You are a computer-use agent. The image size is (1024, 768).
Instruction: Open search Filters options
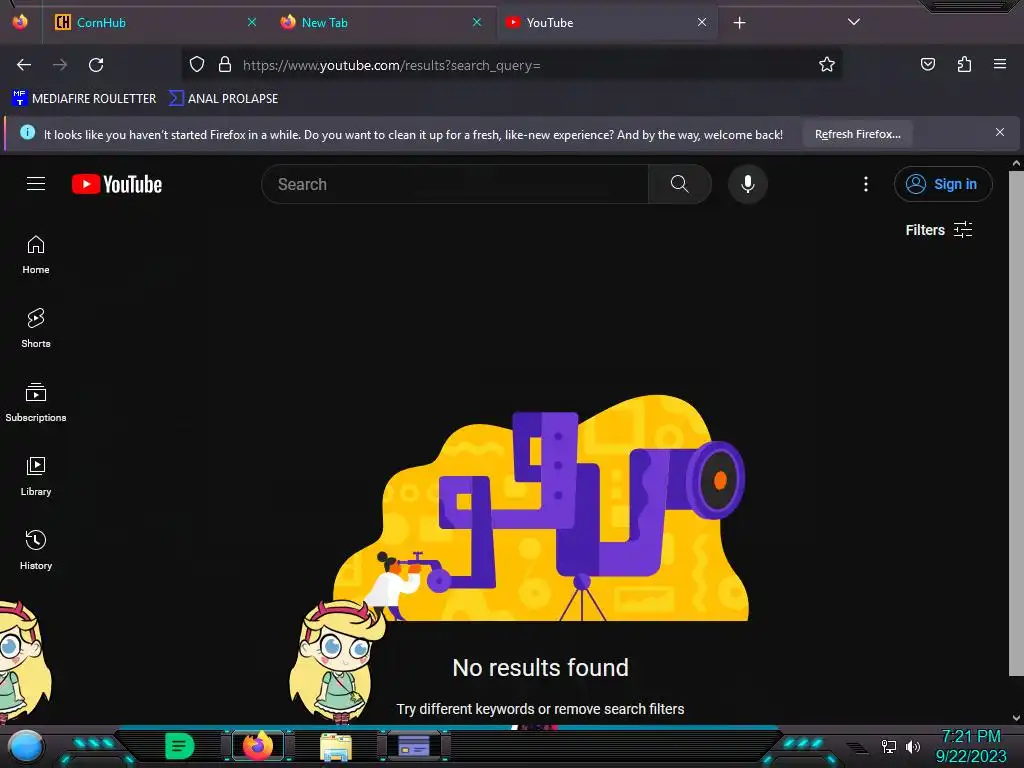[x=939, y=230]
